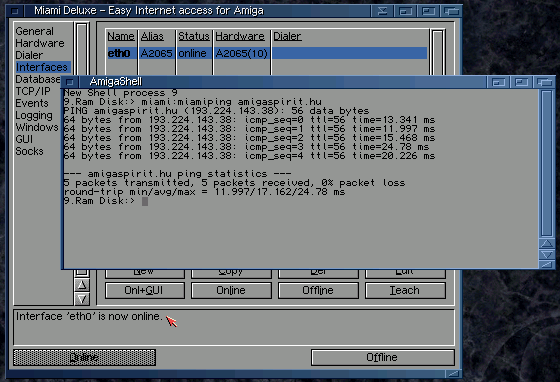
Task: Open the Logging settings page
Action: [34, 115]
